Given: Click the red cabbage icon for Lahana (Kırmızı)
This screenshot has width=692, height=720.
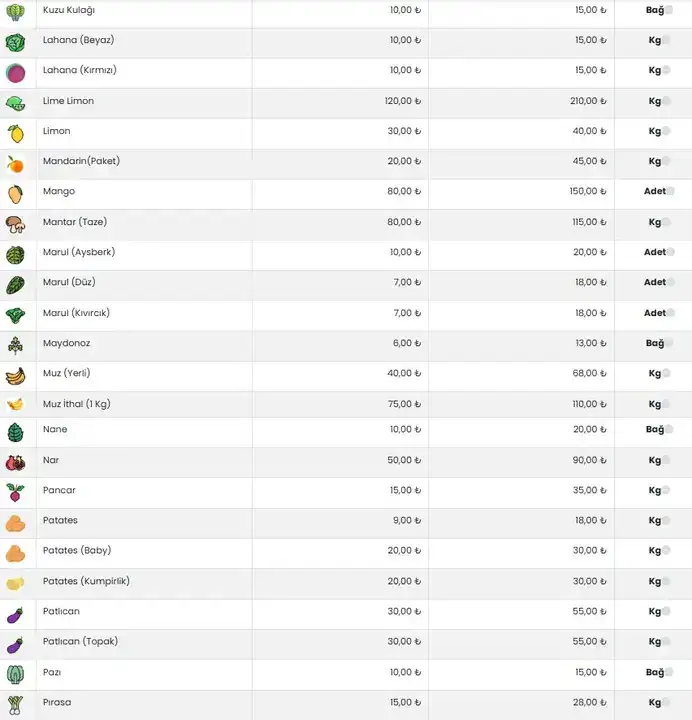Looking at the screenshot, I should point(15,73).
